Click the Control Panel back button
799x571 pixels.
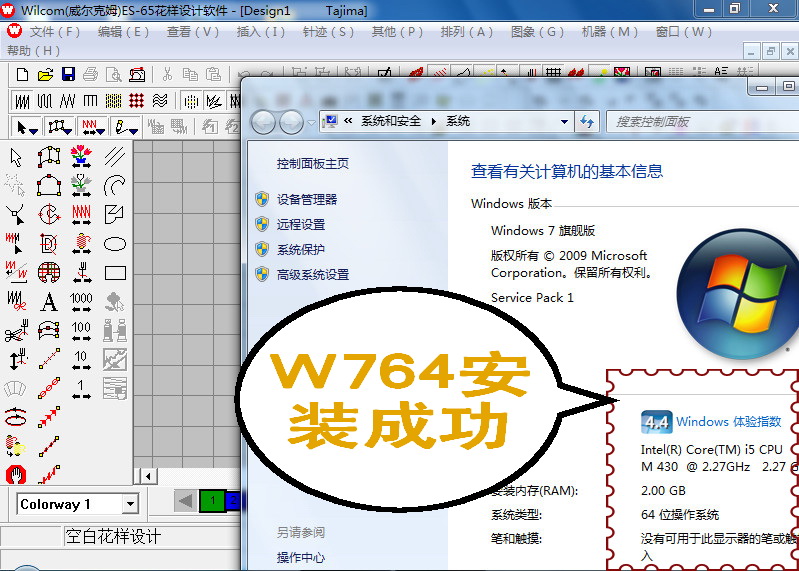[x=263, y=122]
